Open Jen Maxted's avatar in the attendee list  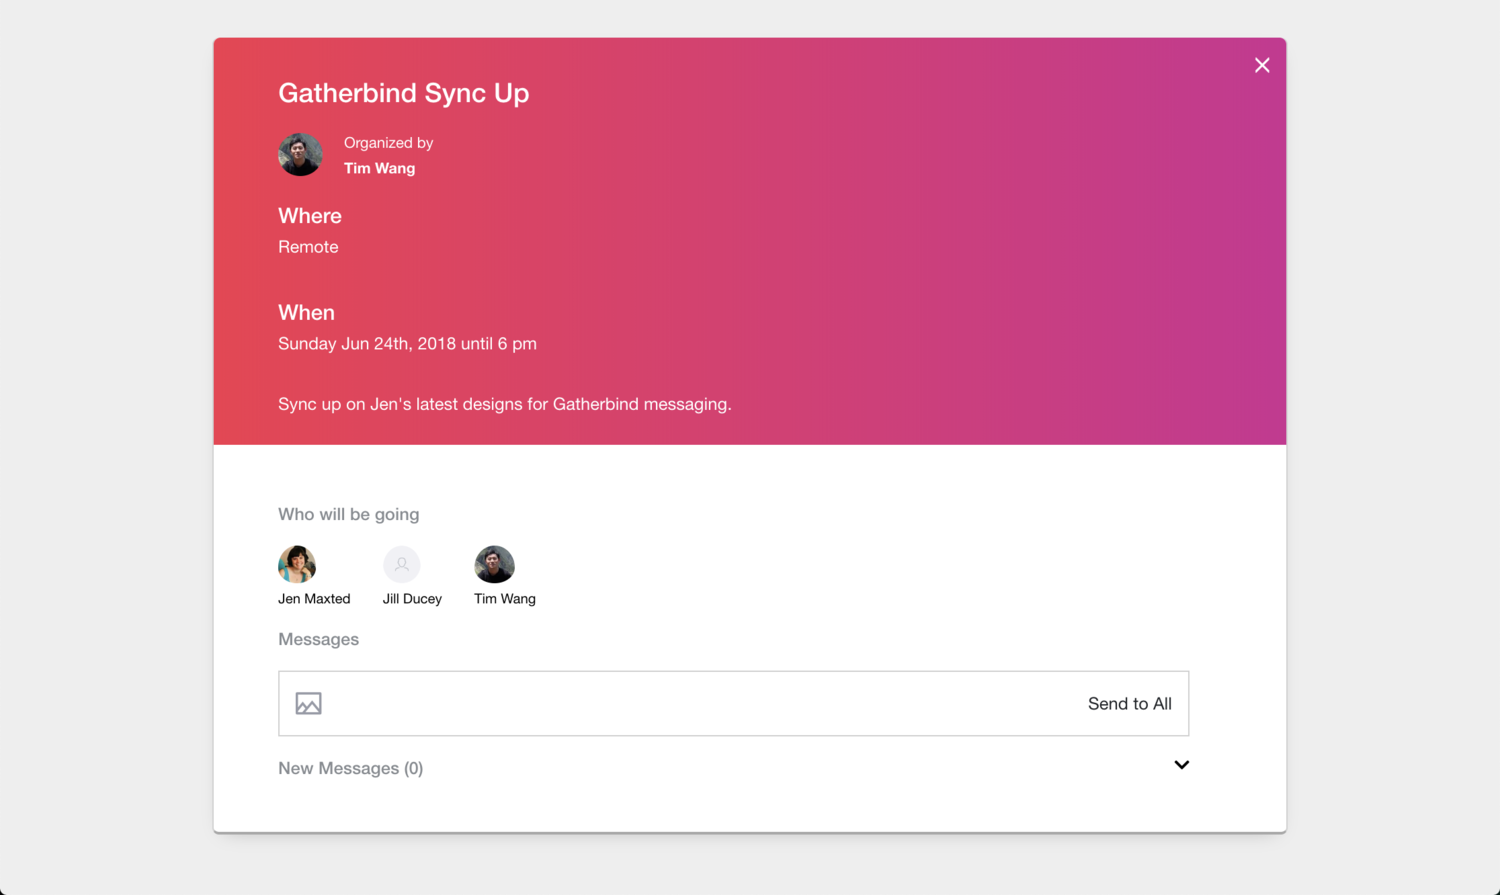[297, 565]
